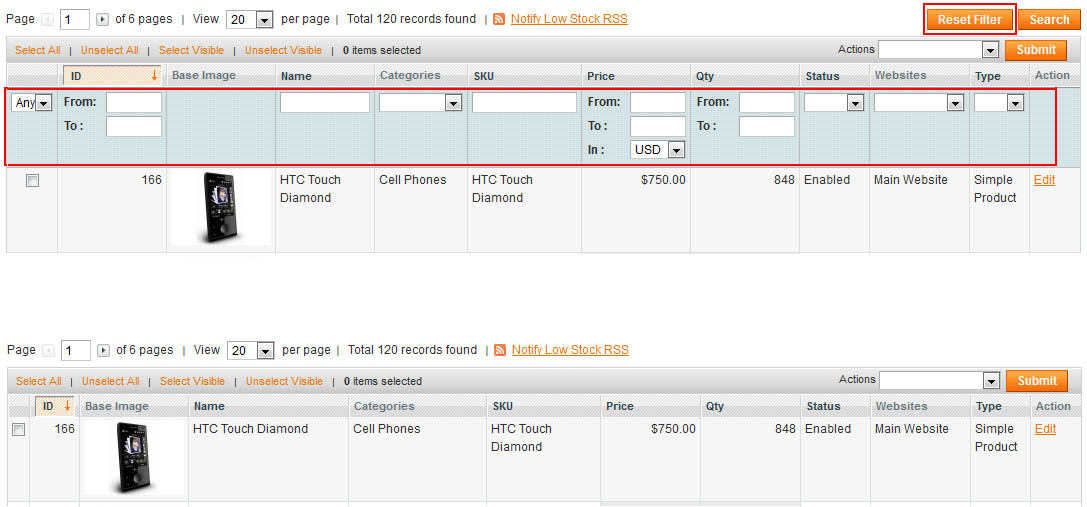Viewport: 1087px width, 507px height.
Task: Open the Categories filter dropdown
Action: click(420, 103)
